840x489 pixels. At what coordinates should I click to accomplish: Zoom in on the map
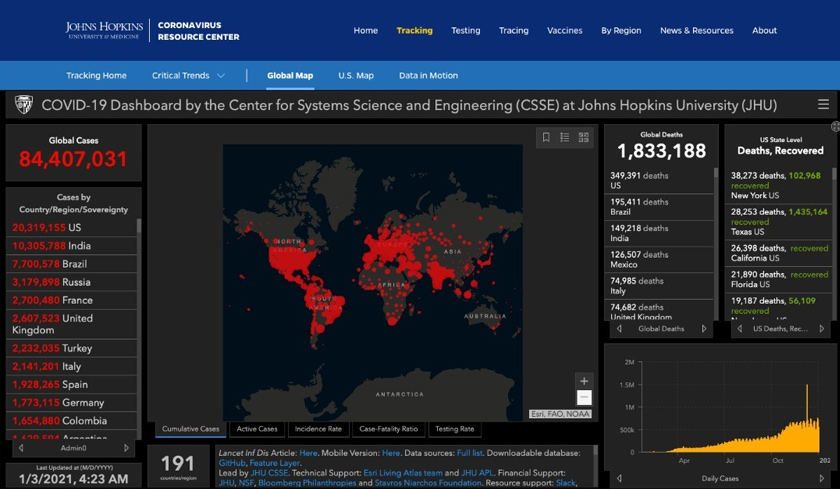584,380
